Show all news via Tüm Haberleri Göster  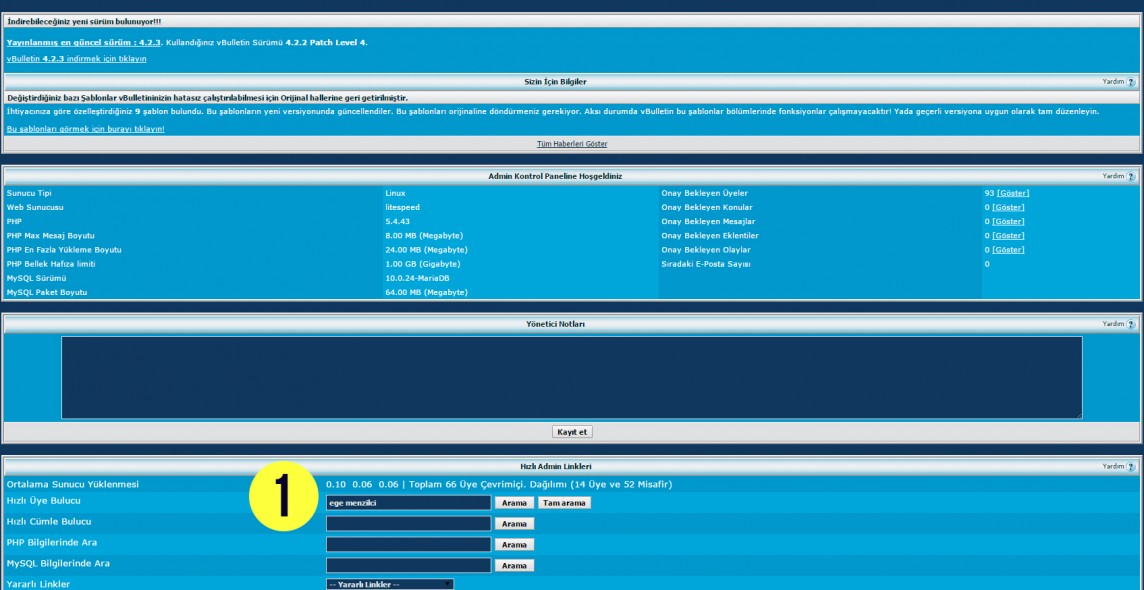(572, 144)
